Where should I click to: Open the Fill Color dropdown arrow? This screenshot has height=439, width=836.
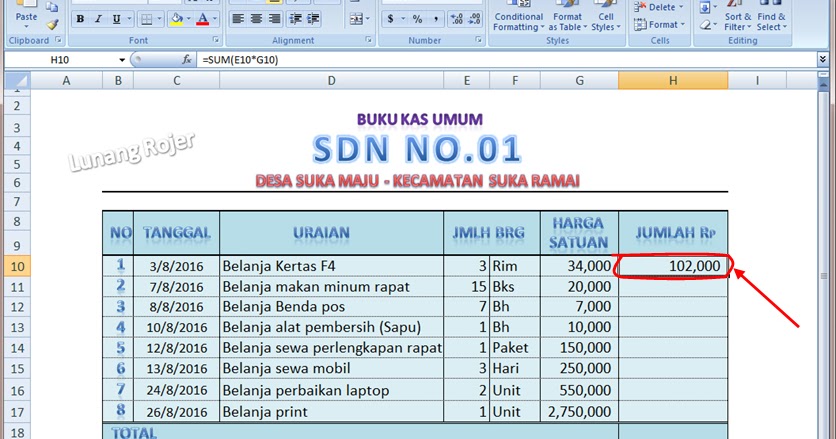tap(189, 19)
